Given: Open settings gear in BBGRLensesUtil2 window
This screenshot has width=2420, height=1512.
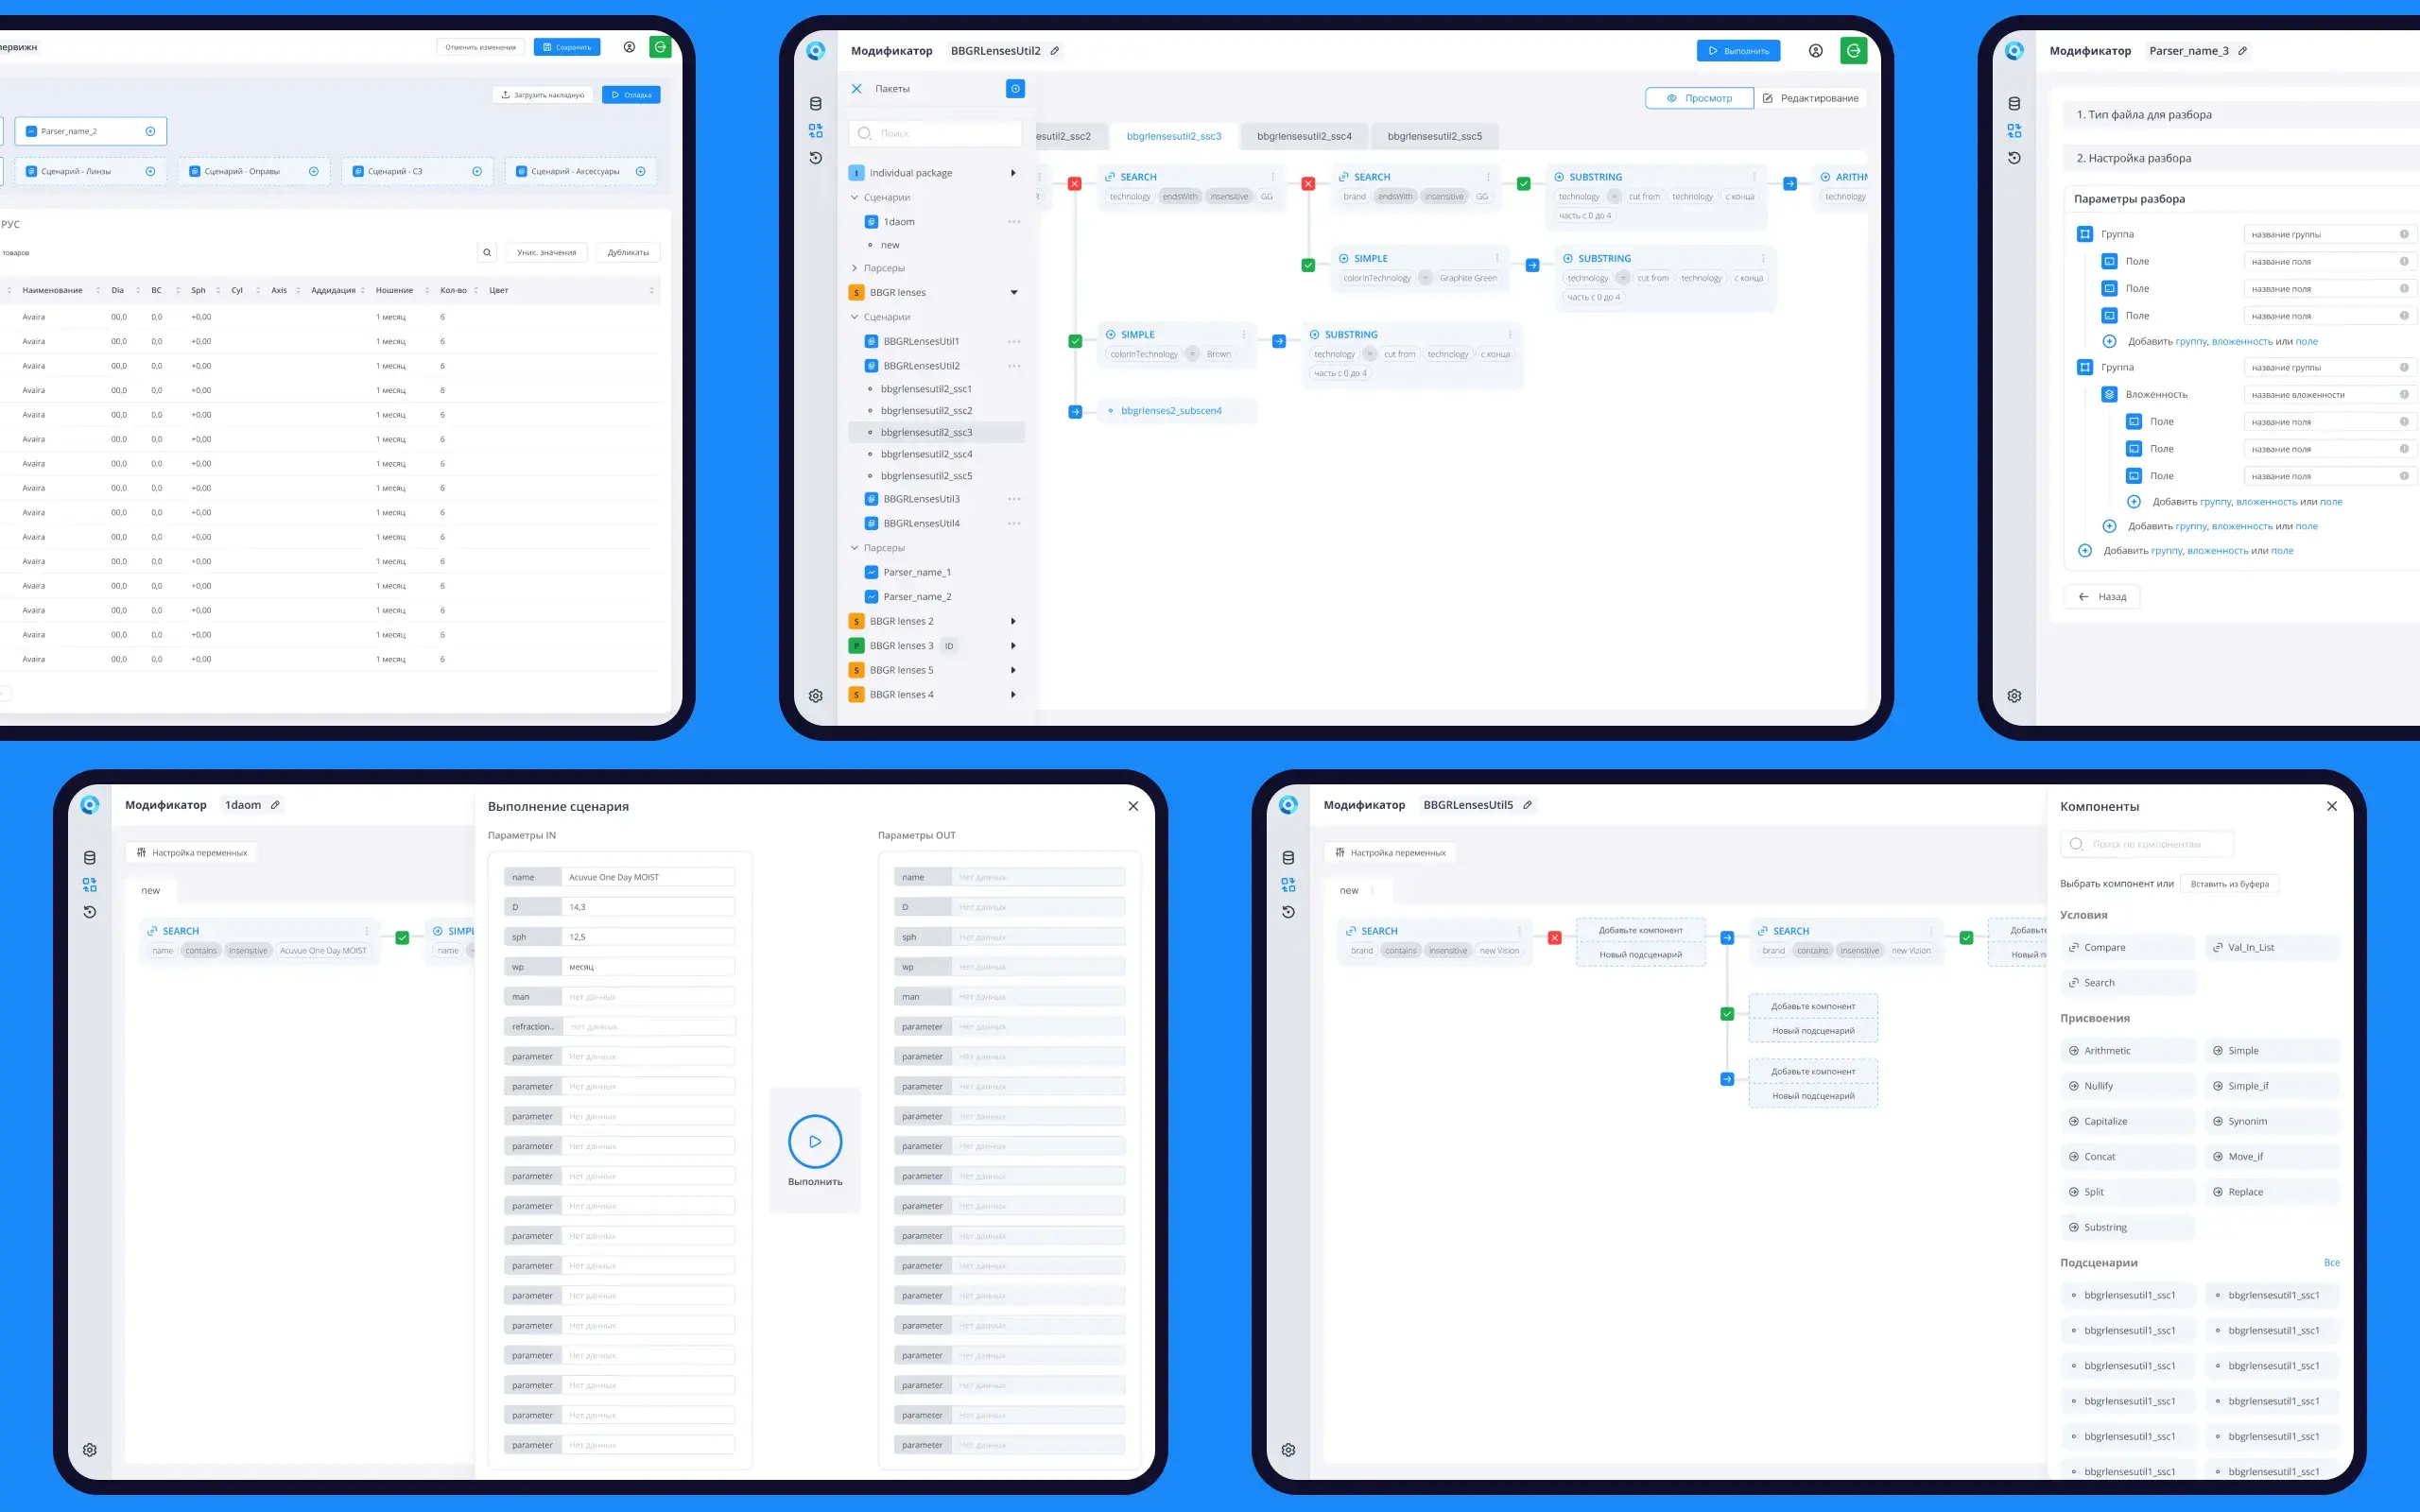Looking at the screenshot, I should point(815,696).
